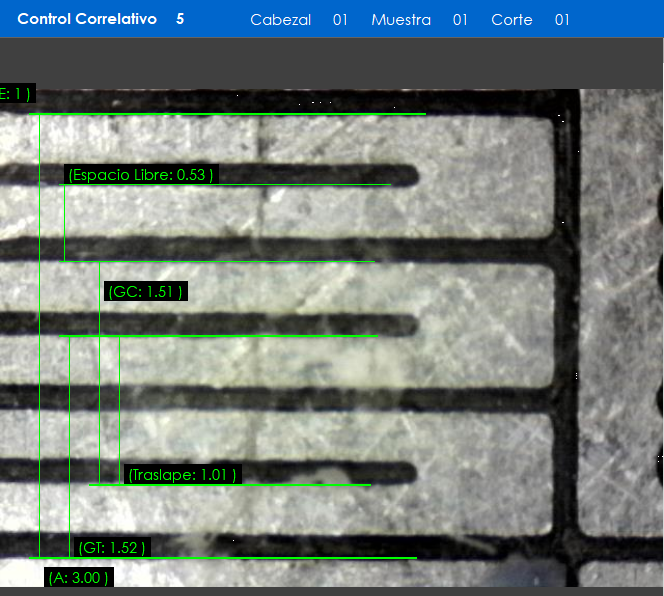The image size is (664, 596).
Task: Select the 01 value next to Muestra
Action: click(x=460, y=20)
